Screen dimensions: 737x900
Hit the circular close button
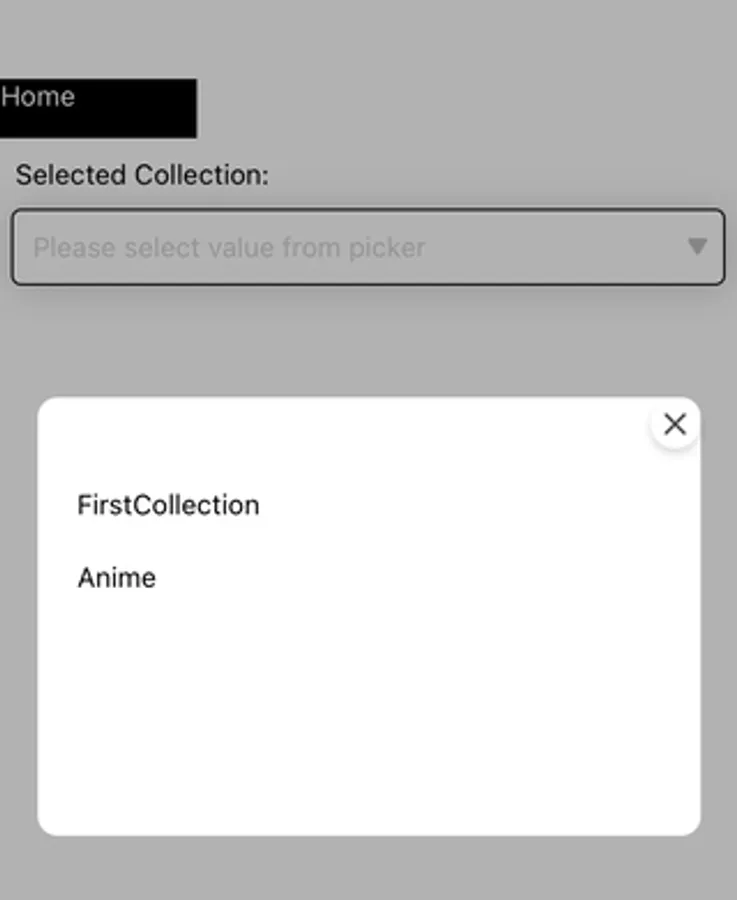coord(675,424)
